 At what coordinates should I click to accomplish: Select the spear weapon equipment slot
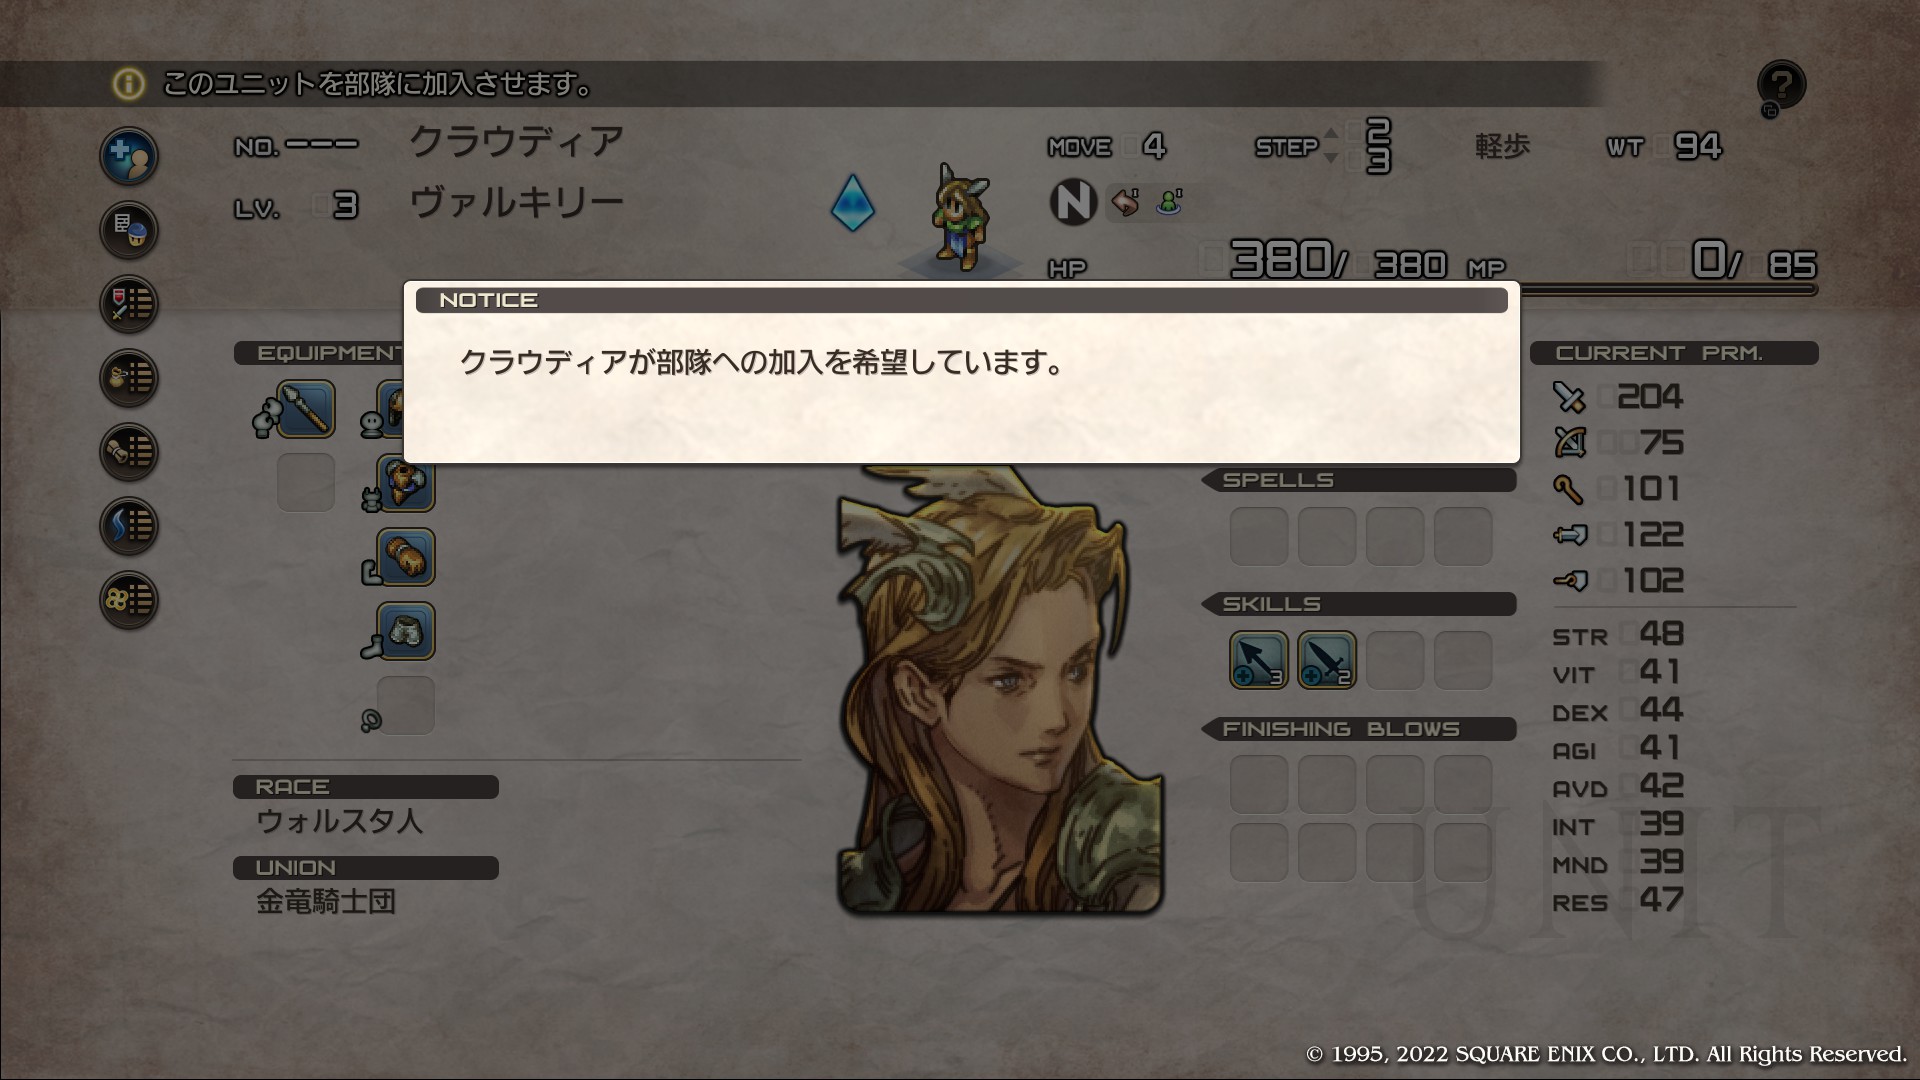[x=305, y=409]
